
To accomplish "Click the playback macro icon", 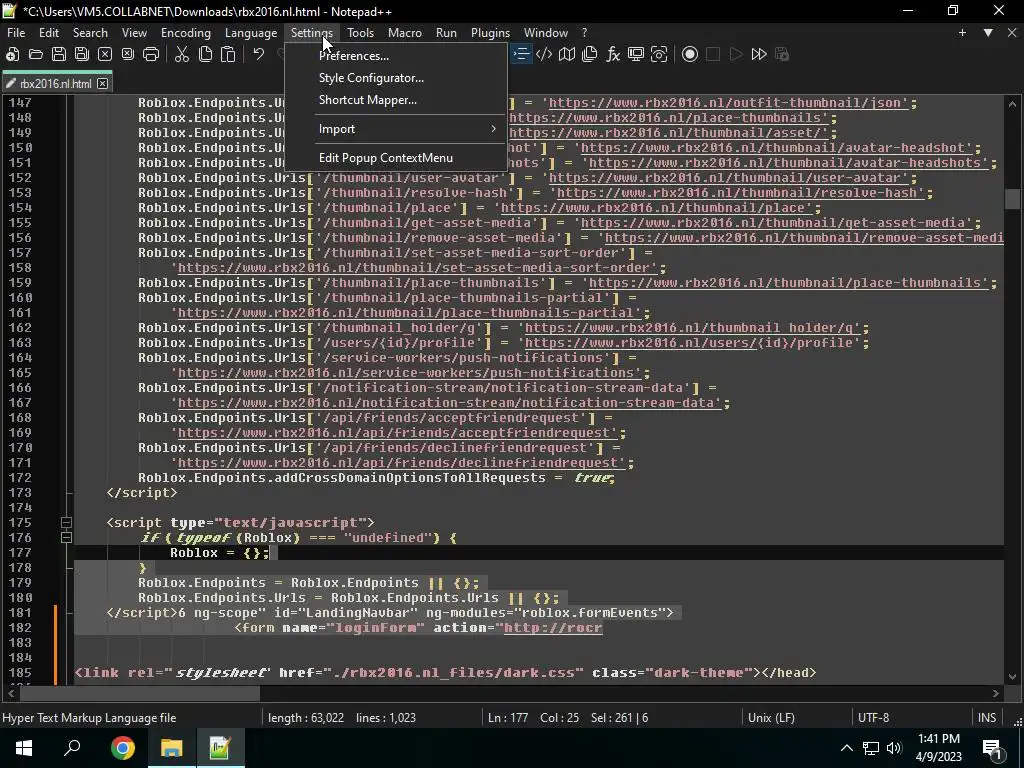I will (736, 54).
